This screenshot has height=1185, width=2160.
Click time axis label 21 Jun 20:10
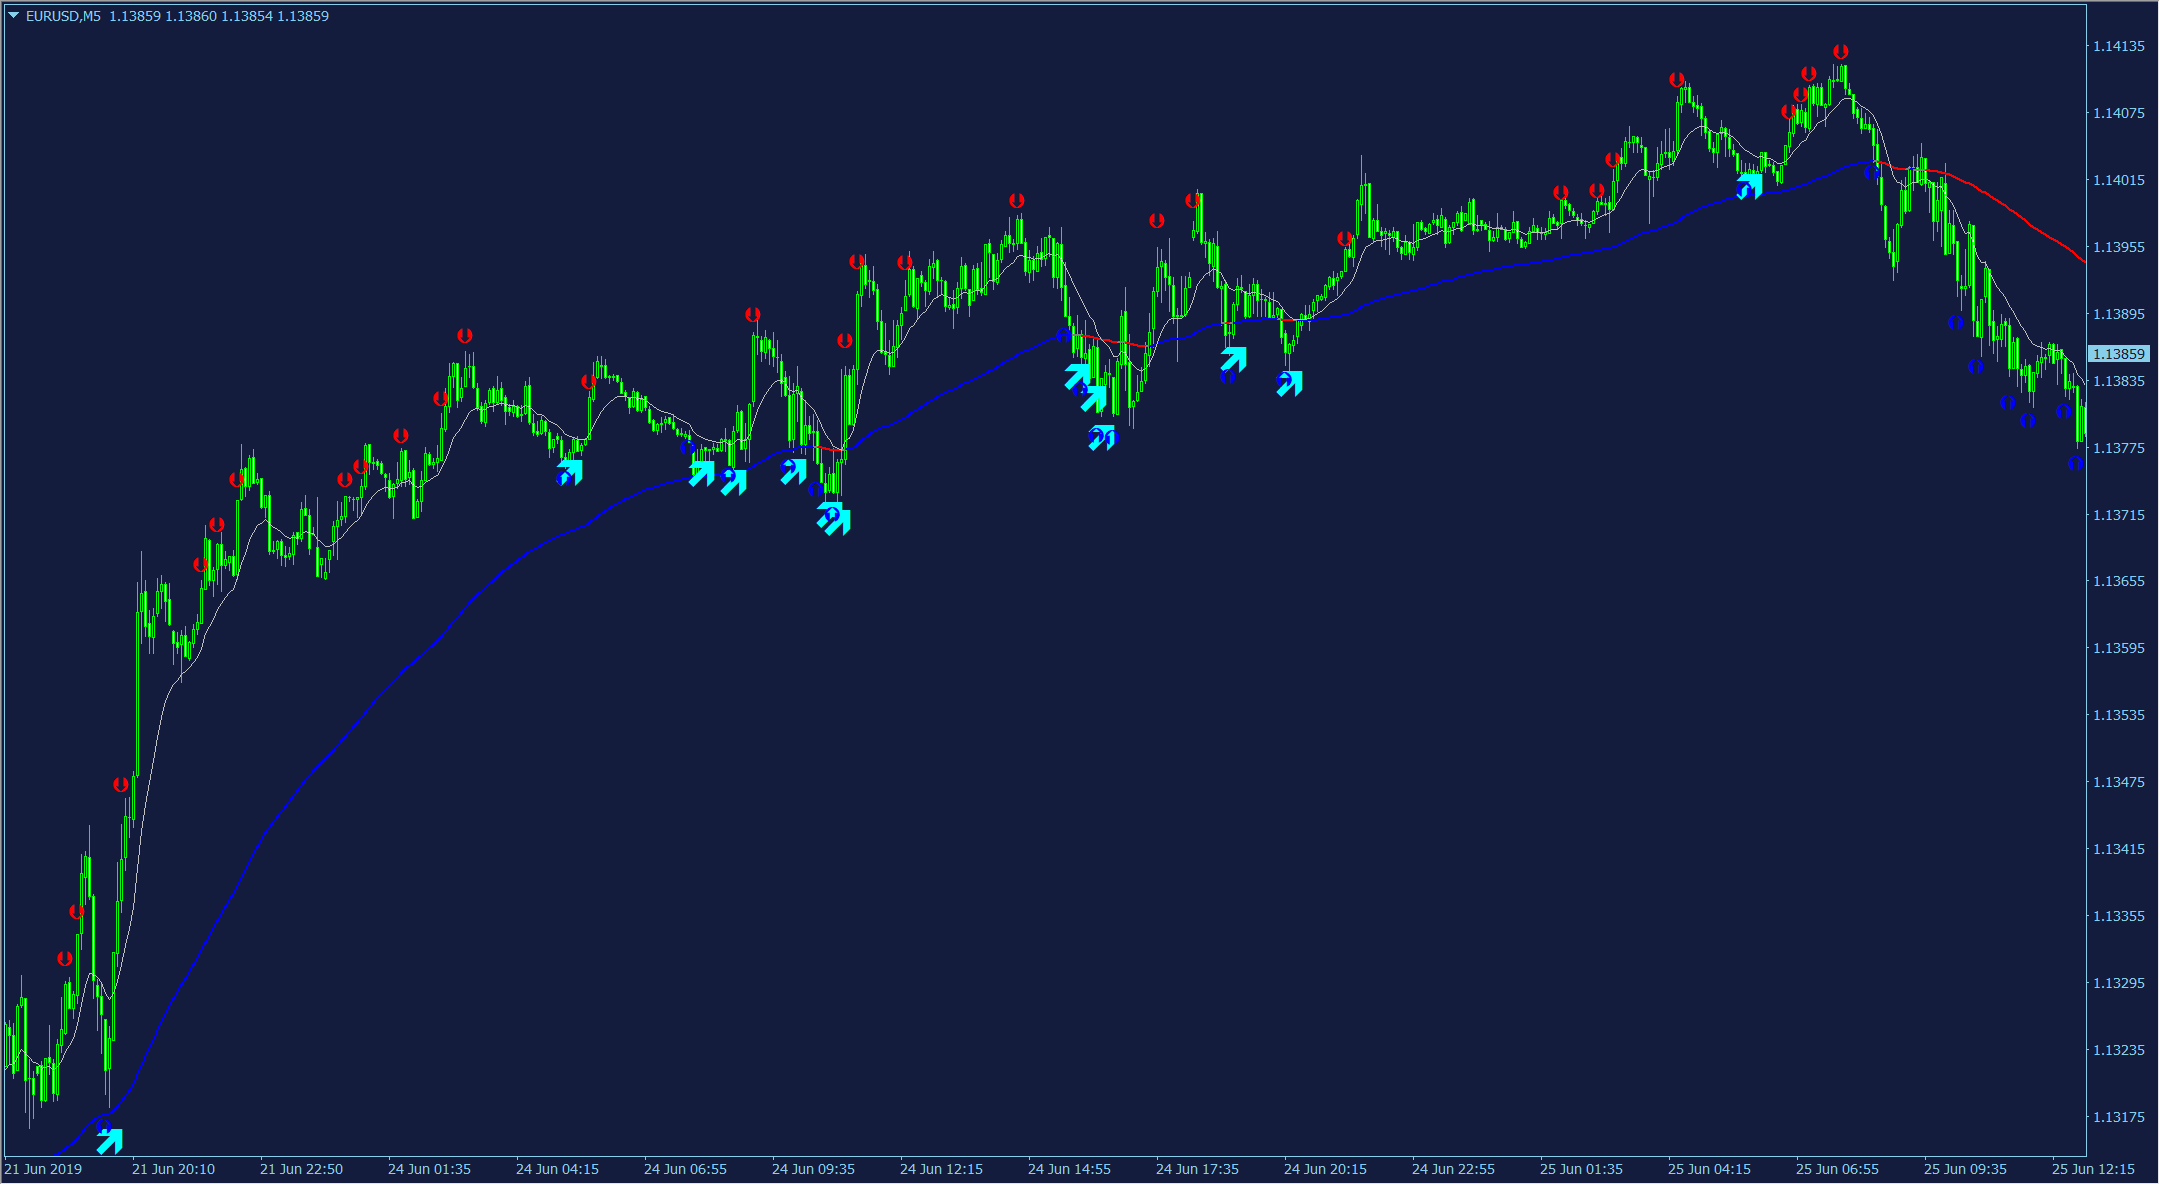pos(173,1169)
